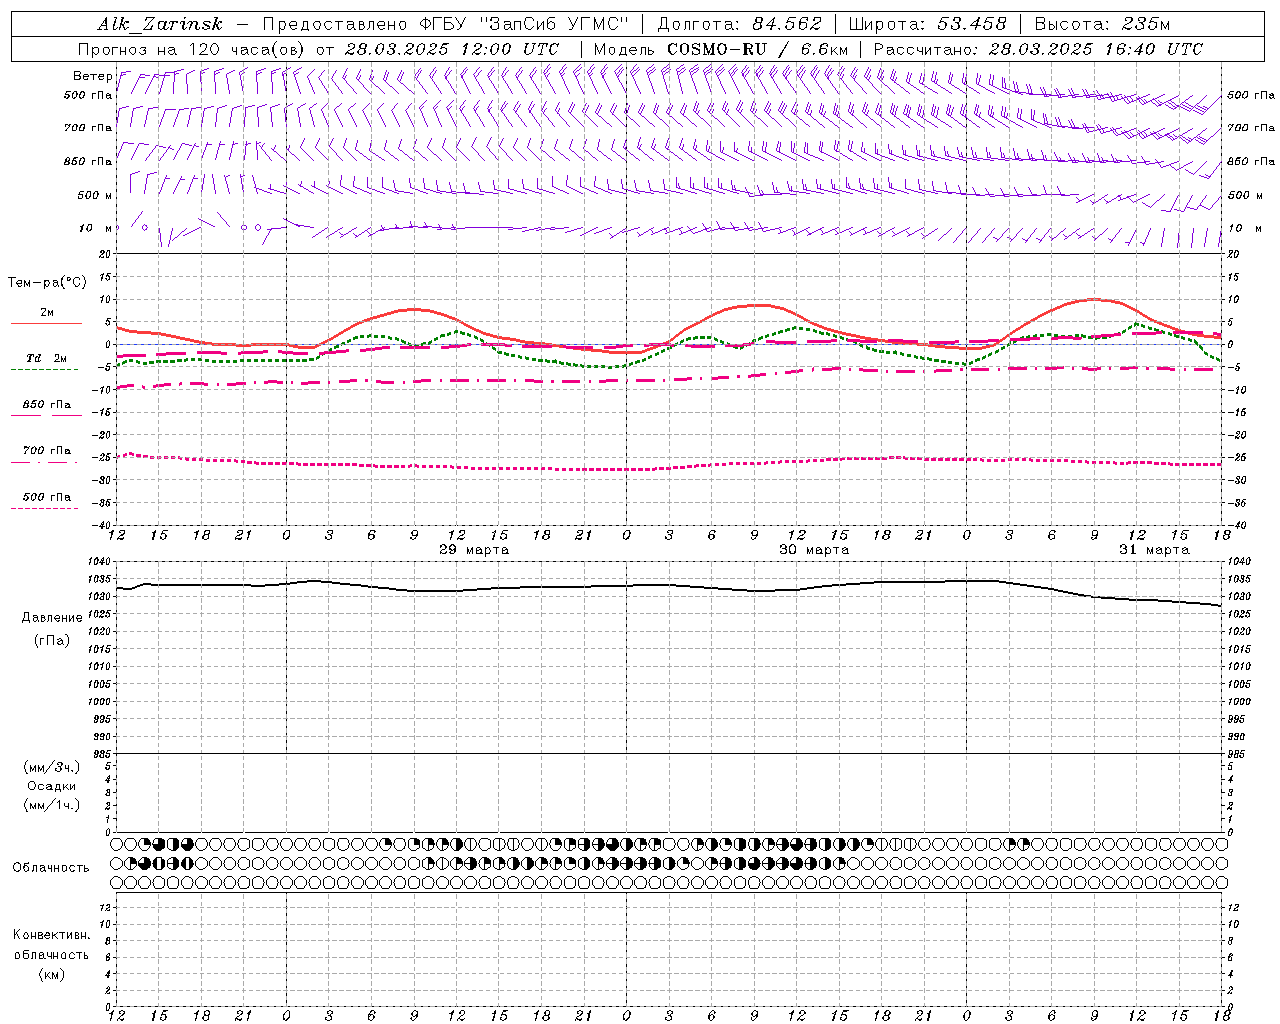
Task: Click the 30 марта date label
Action: (814, 550)
